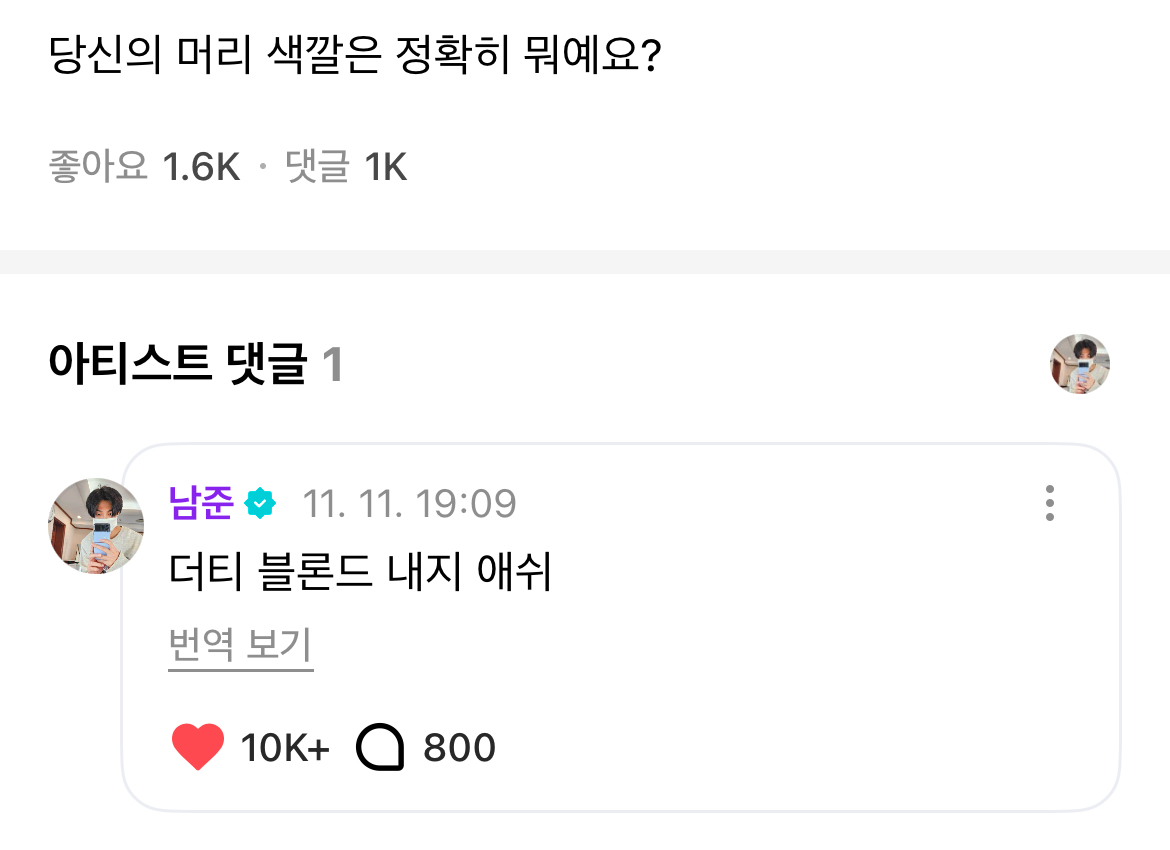Click the 10K+ like count on the comment
The height and width of the screenshot is (850, 1170).
[x=285, y=748]
